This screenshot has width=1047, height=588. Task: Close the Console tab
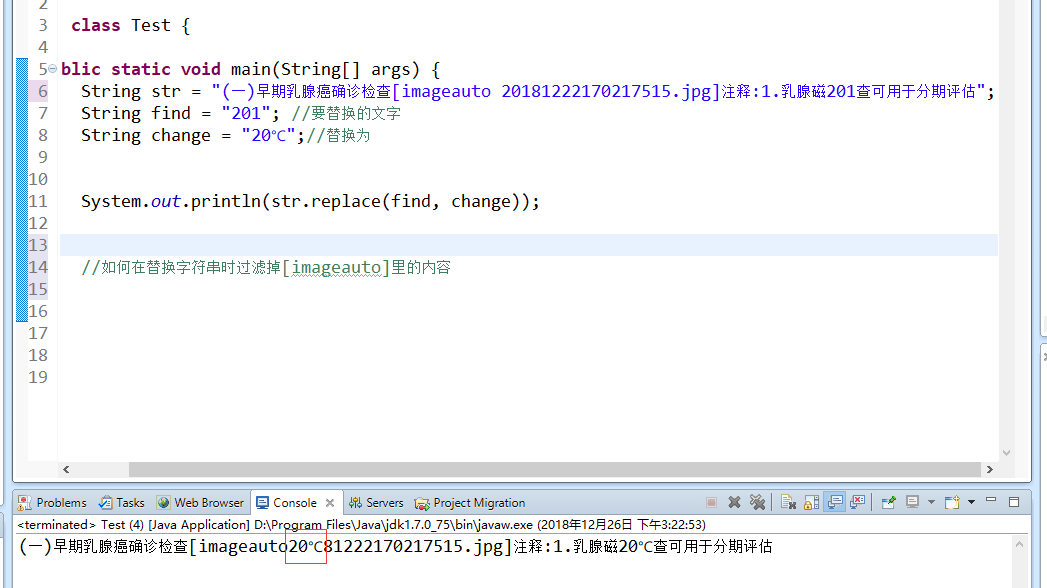coord(330,503)
